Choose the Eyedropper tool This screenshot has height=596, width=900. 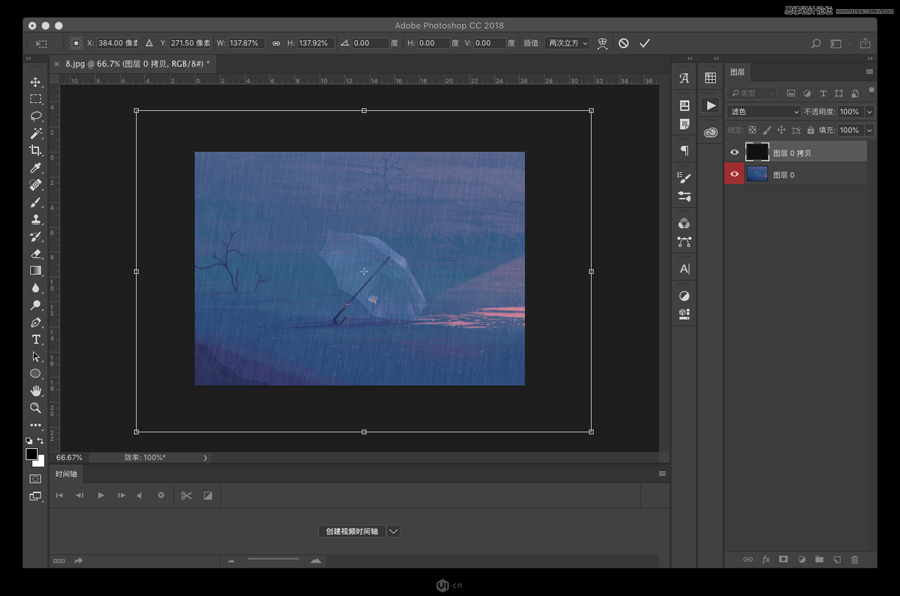coord(36,167)
